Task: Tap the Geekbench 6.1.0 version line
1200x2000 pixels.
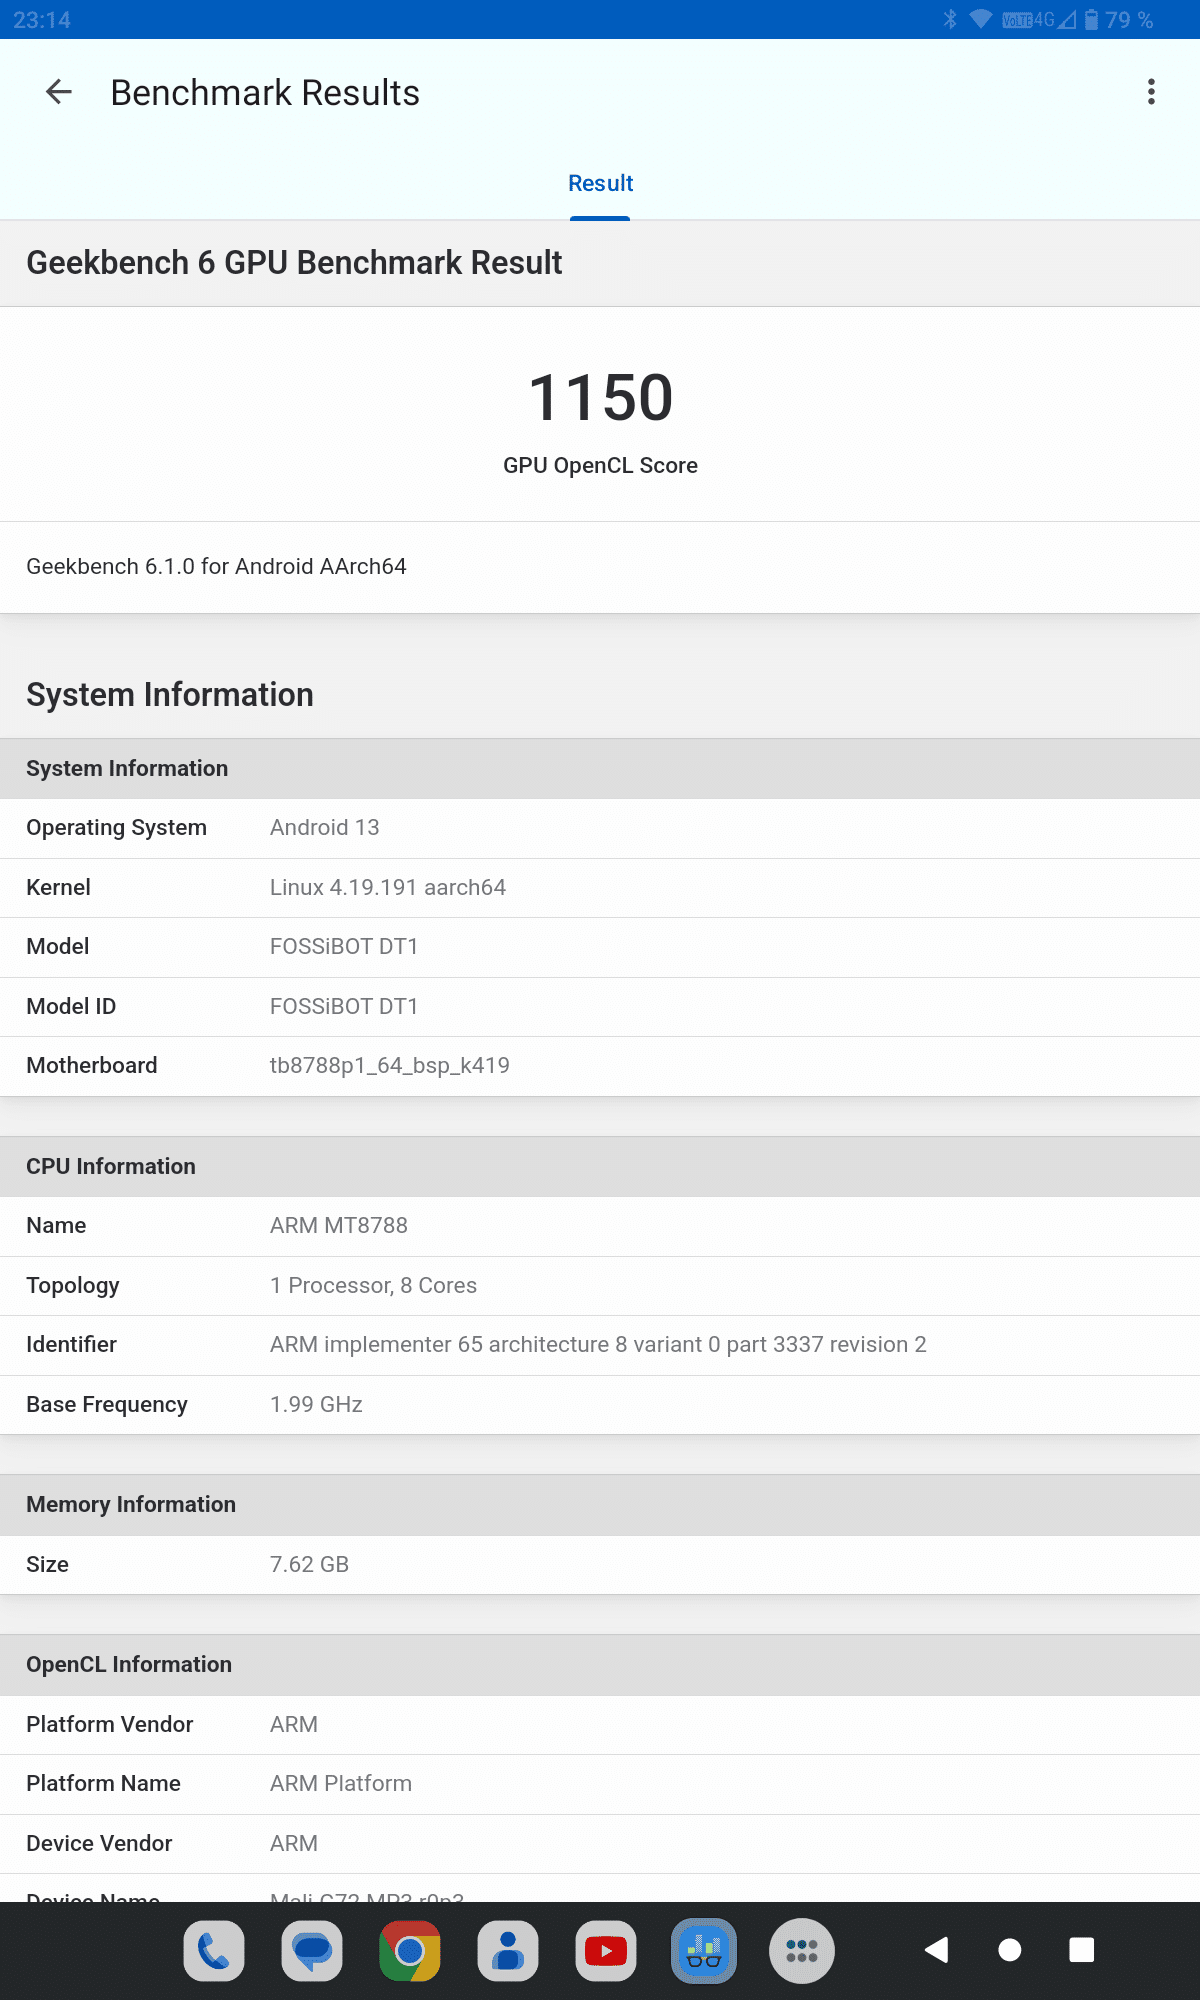Action: coord(216,567)
